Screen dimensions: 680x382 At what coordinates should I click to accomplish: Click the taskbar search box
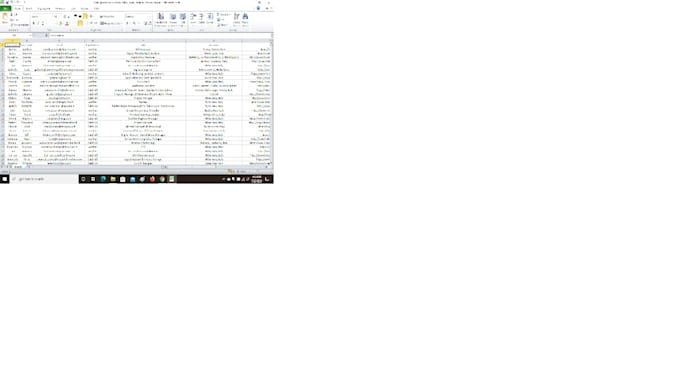tap(44, 179)
